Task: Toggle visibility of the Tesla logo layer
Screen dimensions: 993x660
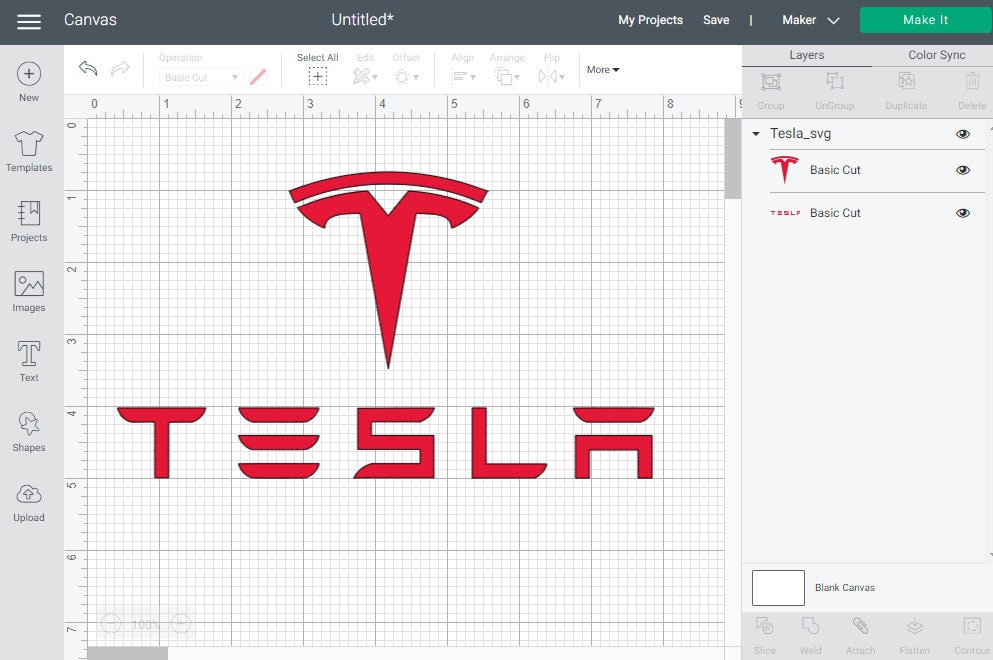Action: [x=963, y=170]
